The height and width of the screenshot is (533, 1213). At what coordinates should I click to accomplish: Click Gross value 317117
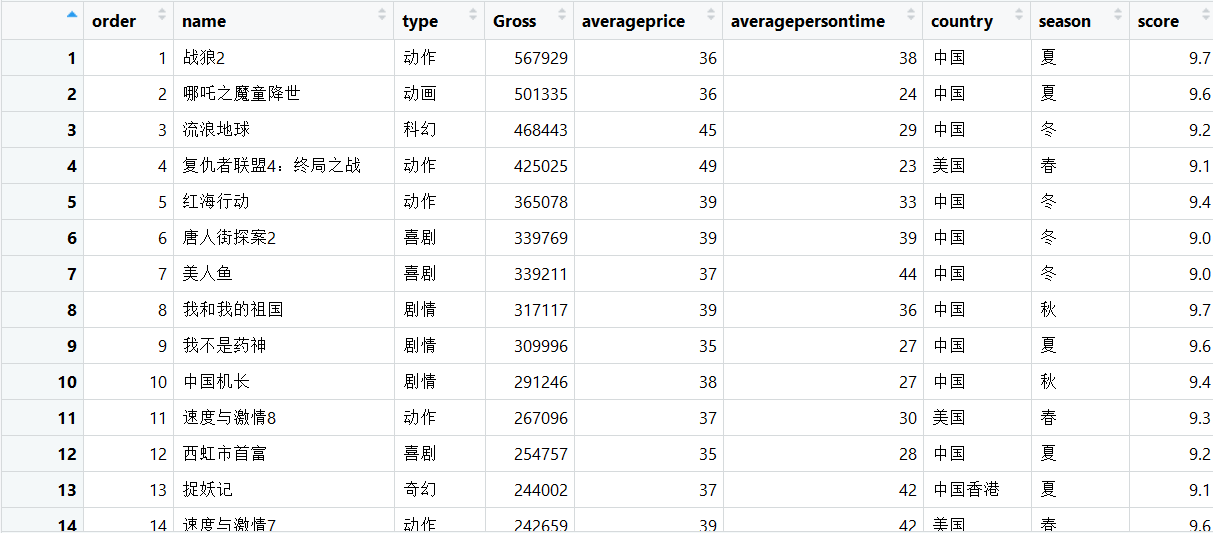tap(541, 310)
